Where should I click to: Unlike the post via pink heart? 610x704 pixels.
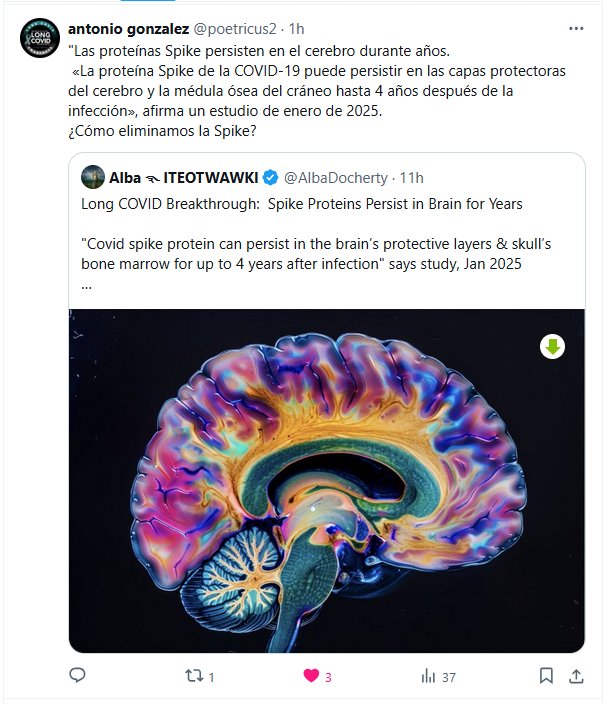[311, 675]
